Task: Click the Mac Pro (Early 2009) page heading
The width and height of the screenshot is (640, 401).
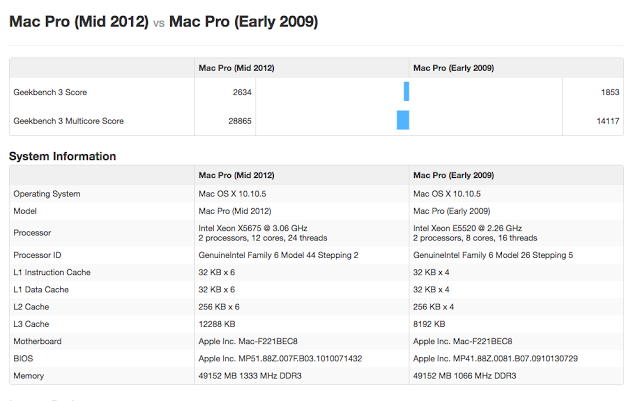Action: click(243, 22)
